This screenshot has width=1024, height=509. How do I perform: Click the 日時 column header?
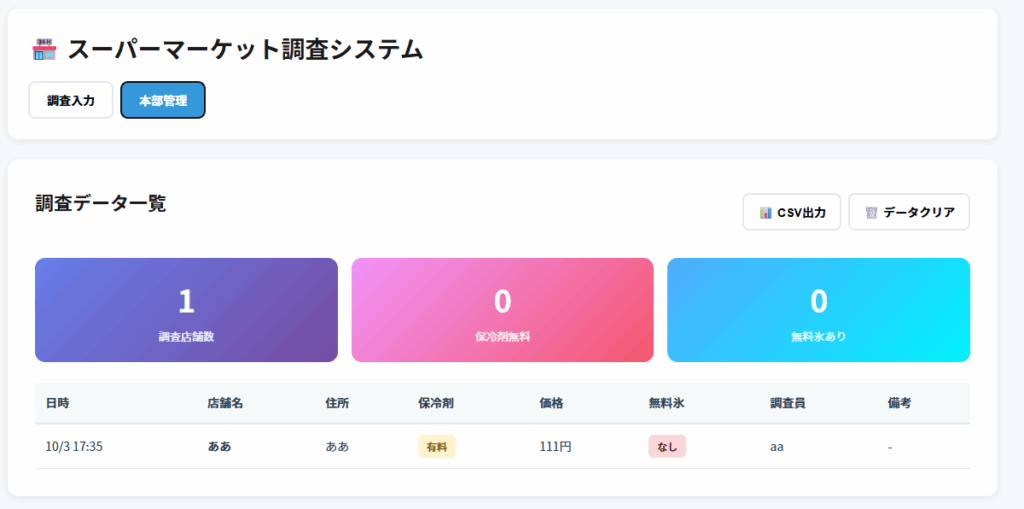click(x=57, y=403)
